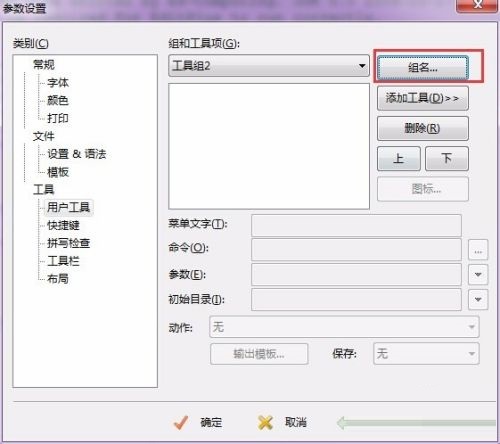Select 常规 category in tree
The height and width of the screenshot is (444, 500).
[44, 65]
